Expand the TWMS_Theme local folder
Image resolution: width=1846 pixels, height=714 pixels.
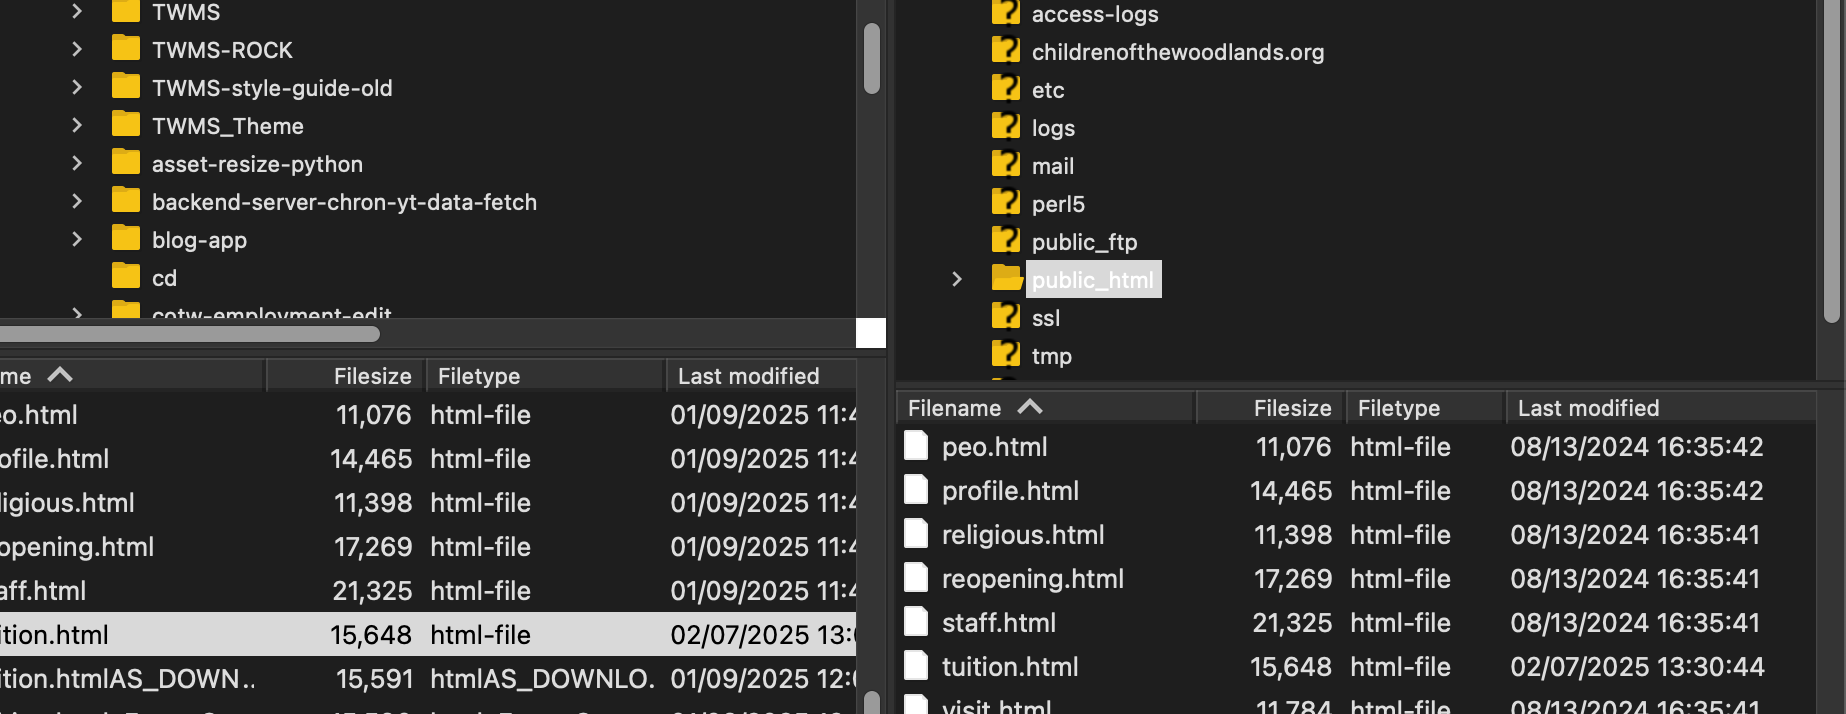pyautogui.click(x=77, y=125)
